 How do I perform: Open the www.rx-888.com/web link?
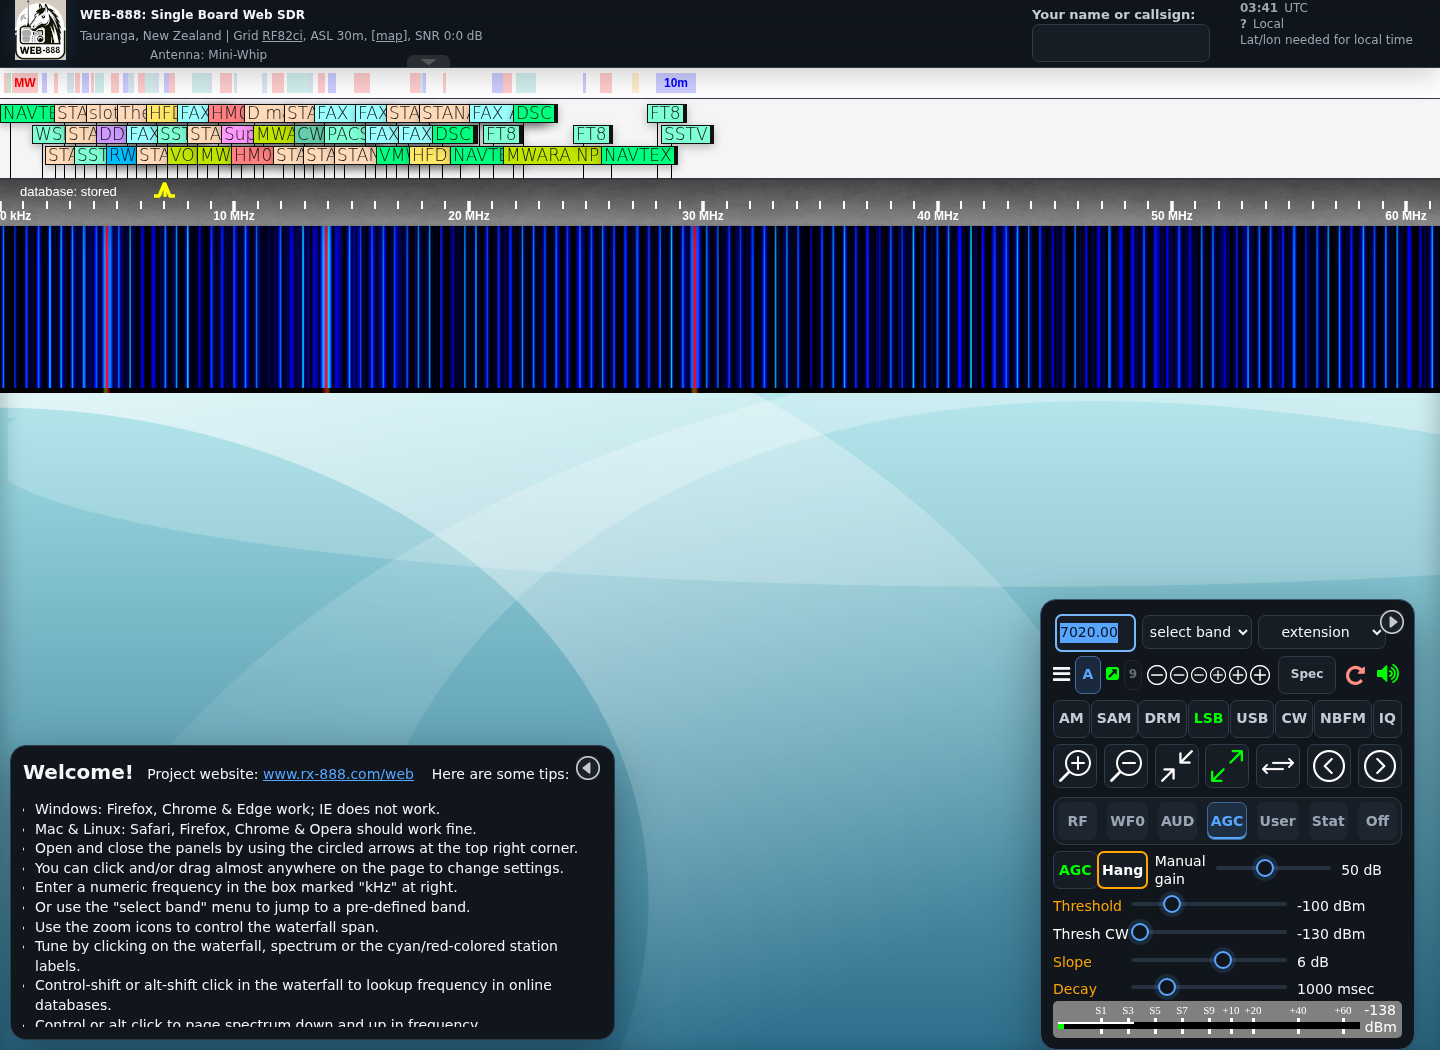coord(338,774)
